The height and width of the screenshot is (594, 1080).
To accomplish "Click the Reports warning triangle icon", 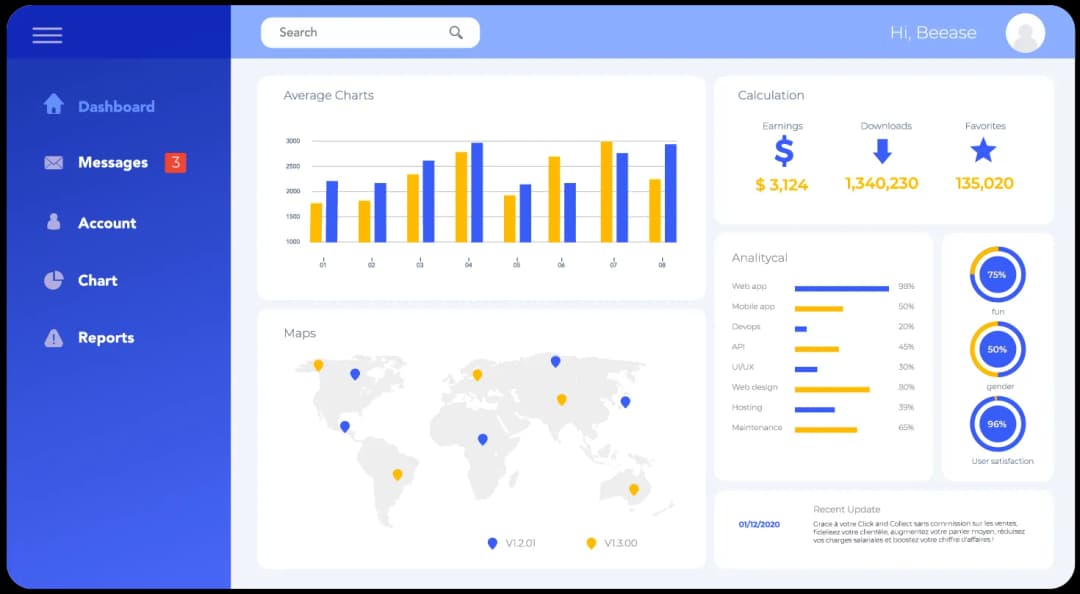I will tap(53, 338).
